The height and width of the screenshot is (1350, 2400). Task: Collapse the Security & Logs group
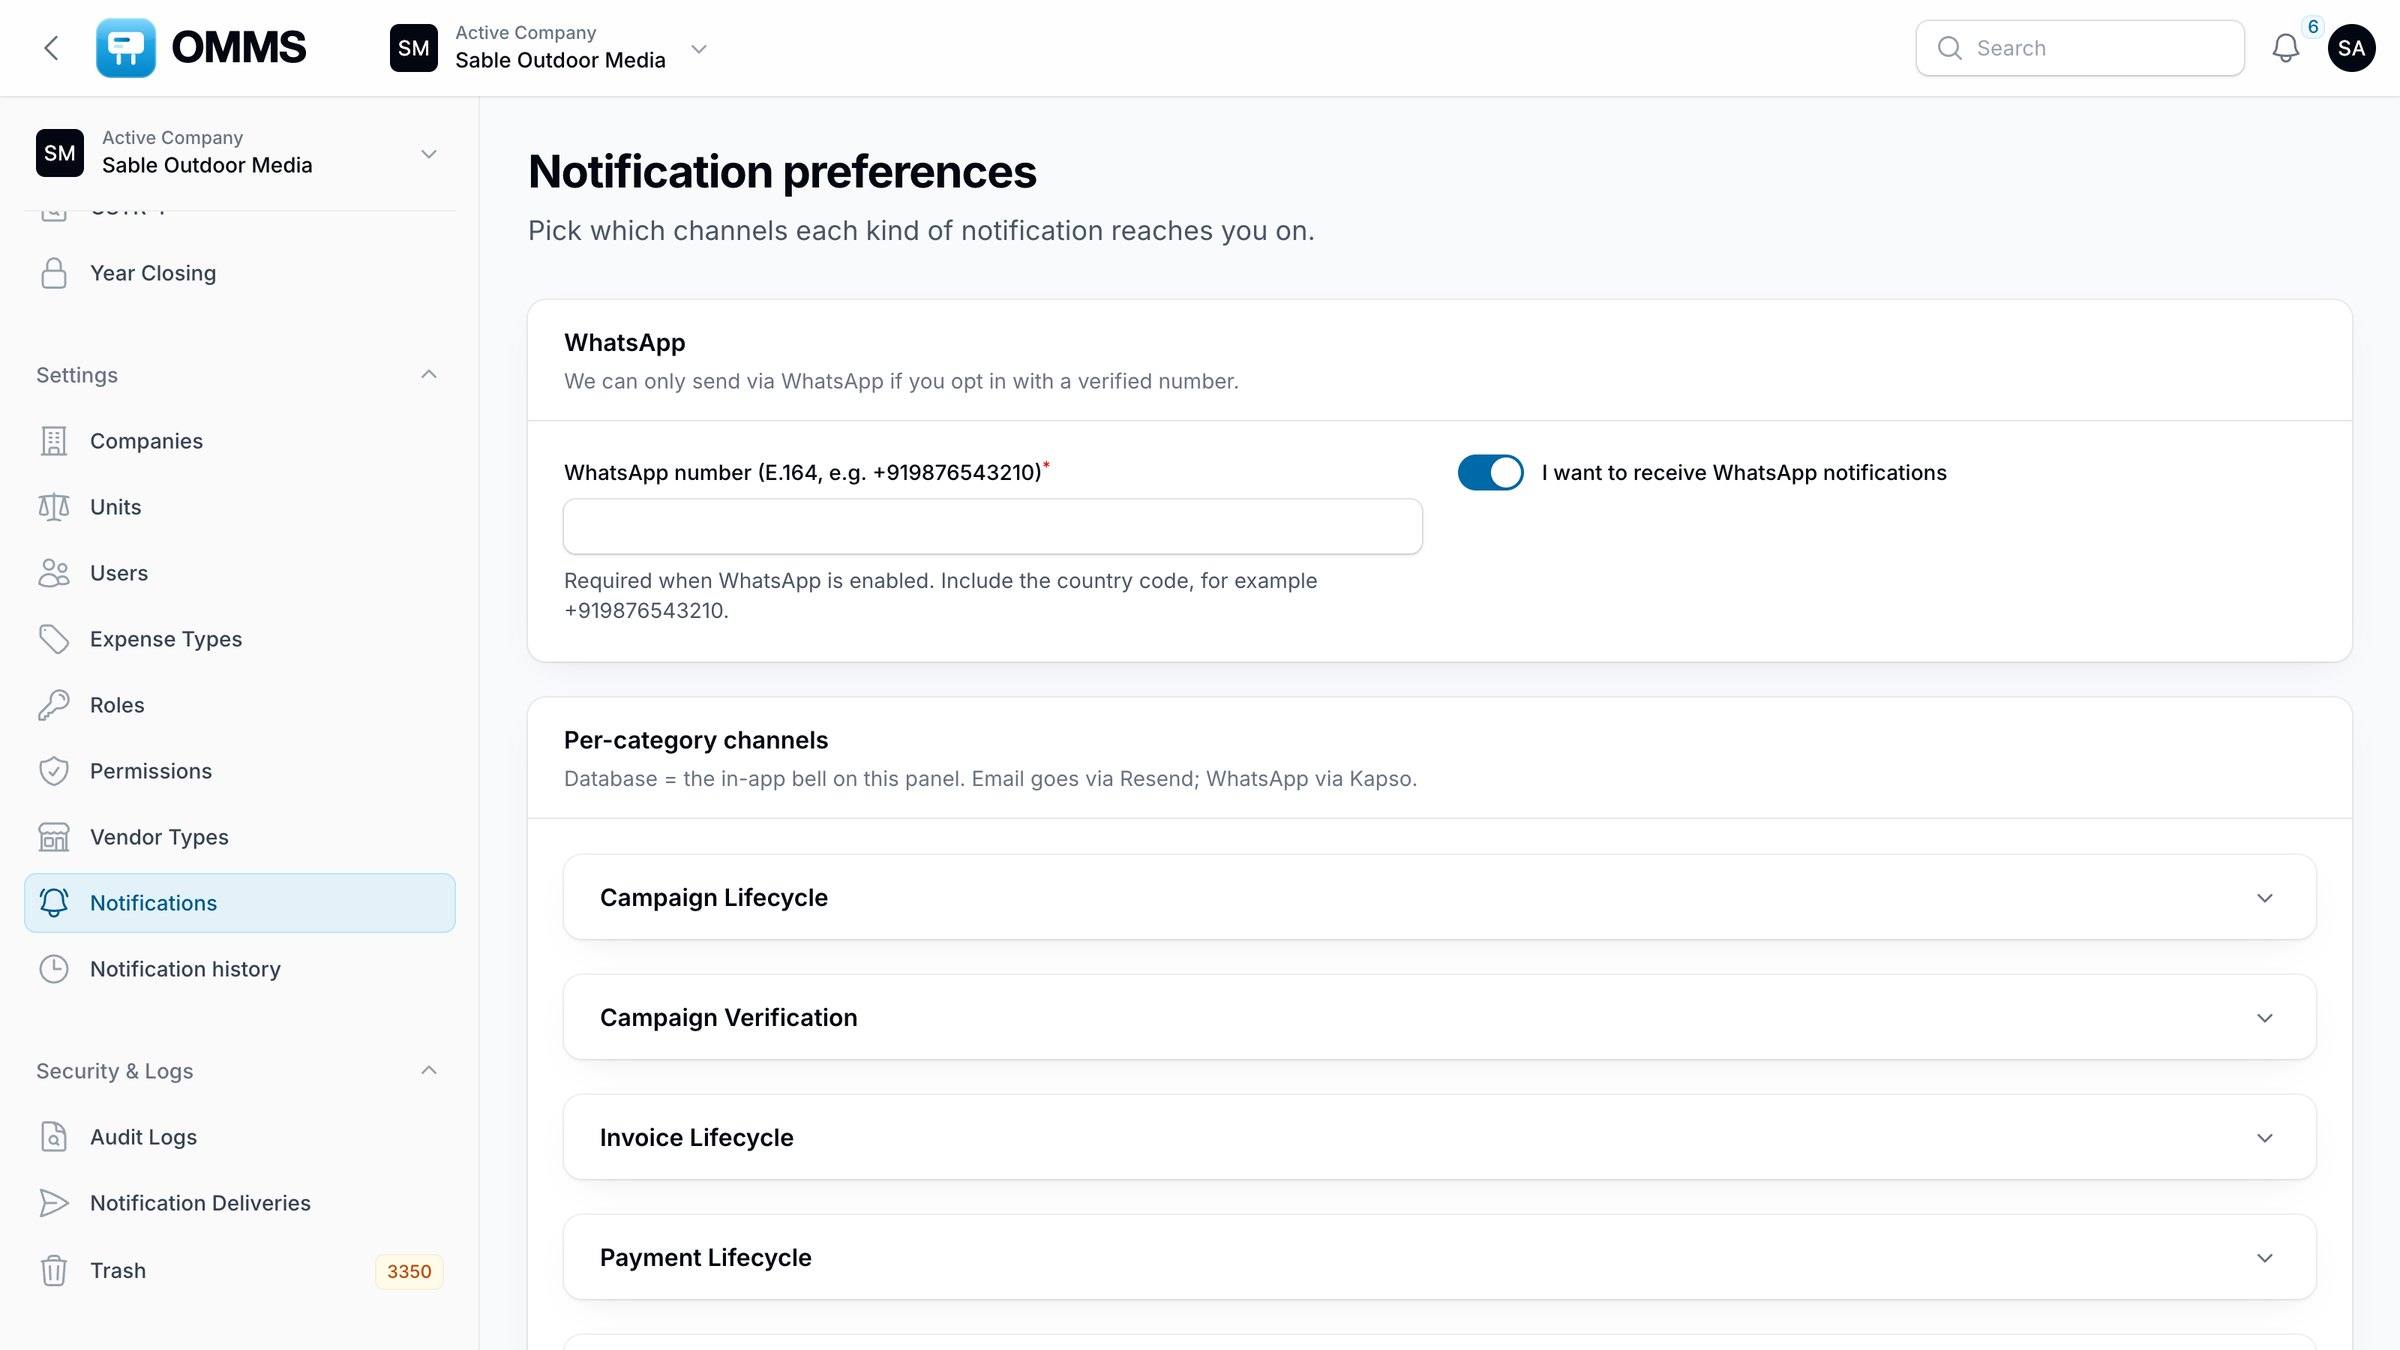tap(429, 1070)
